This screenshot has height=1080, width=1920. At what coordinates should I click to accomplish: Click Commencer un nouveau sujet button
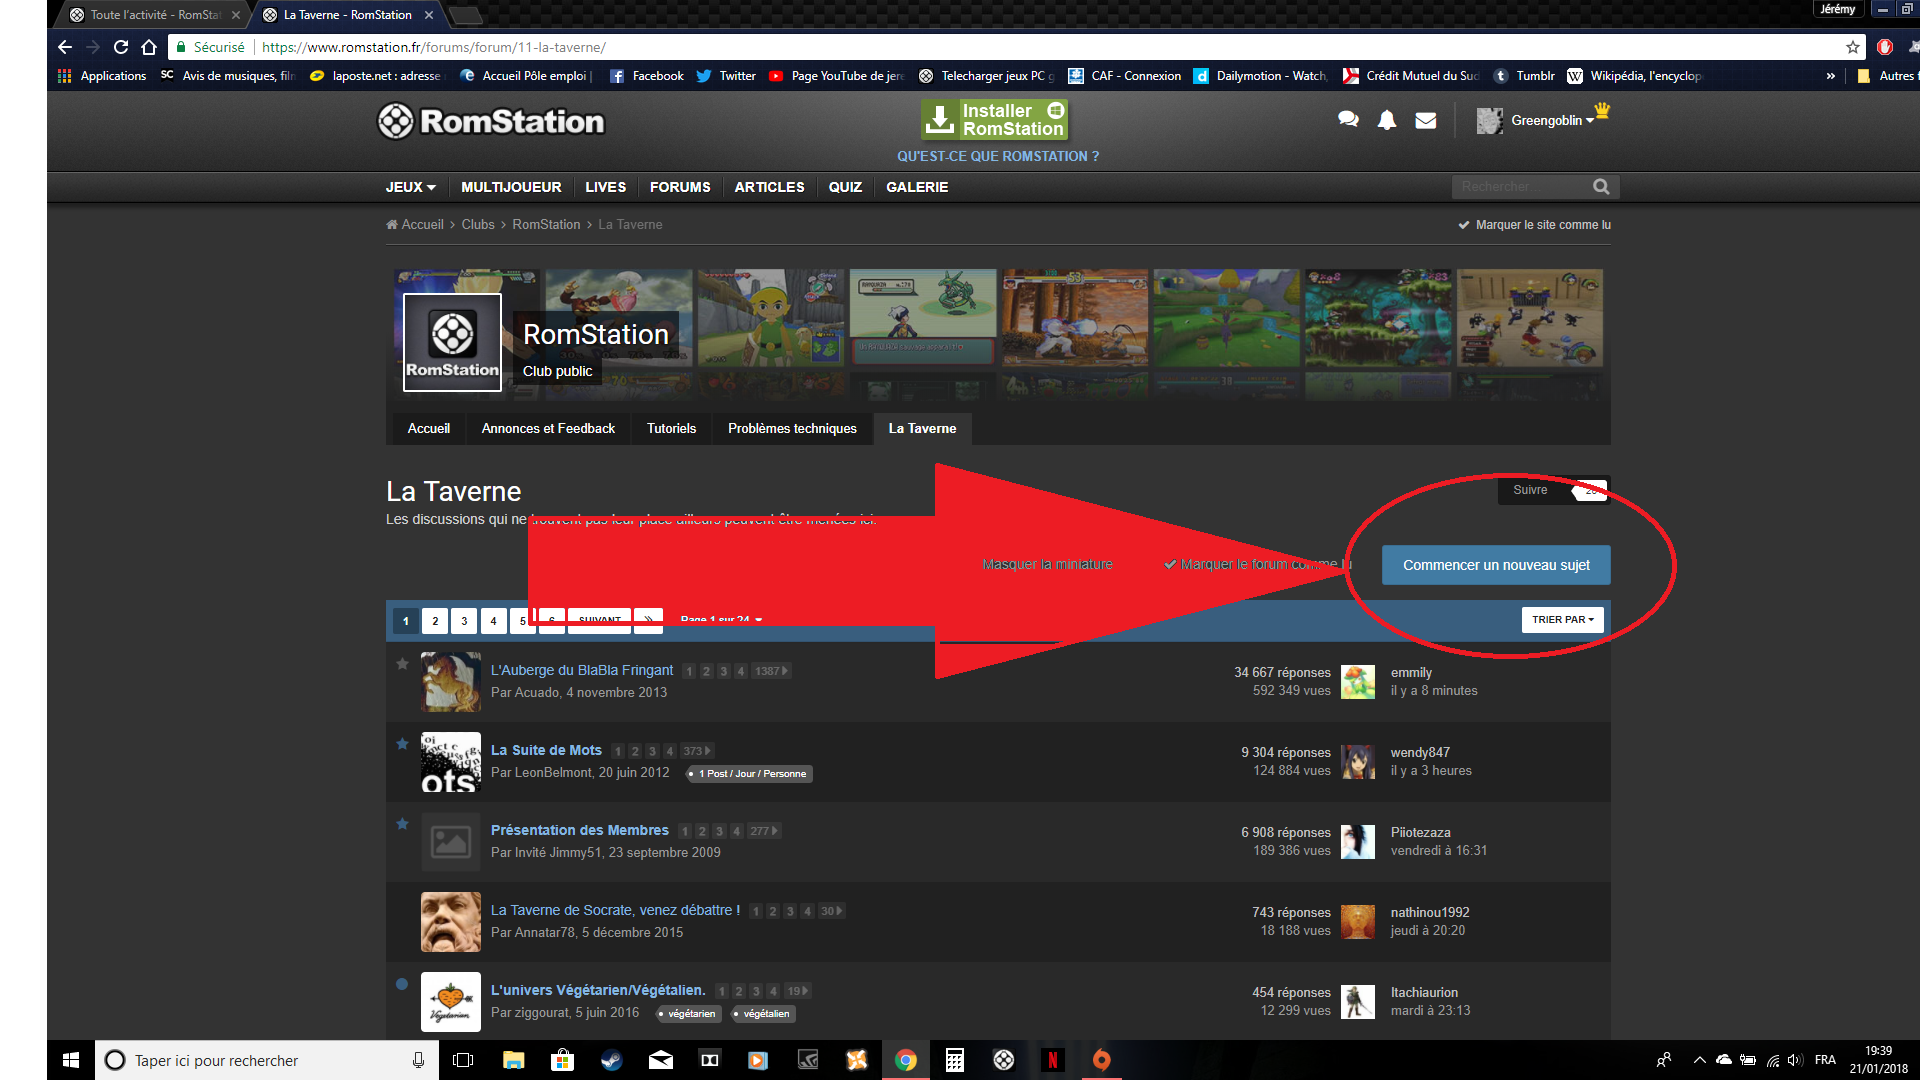pos(1496,565)
